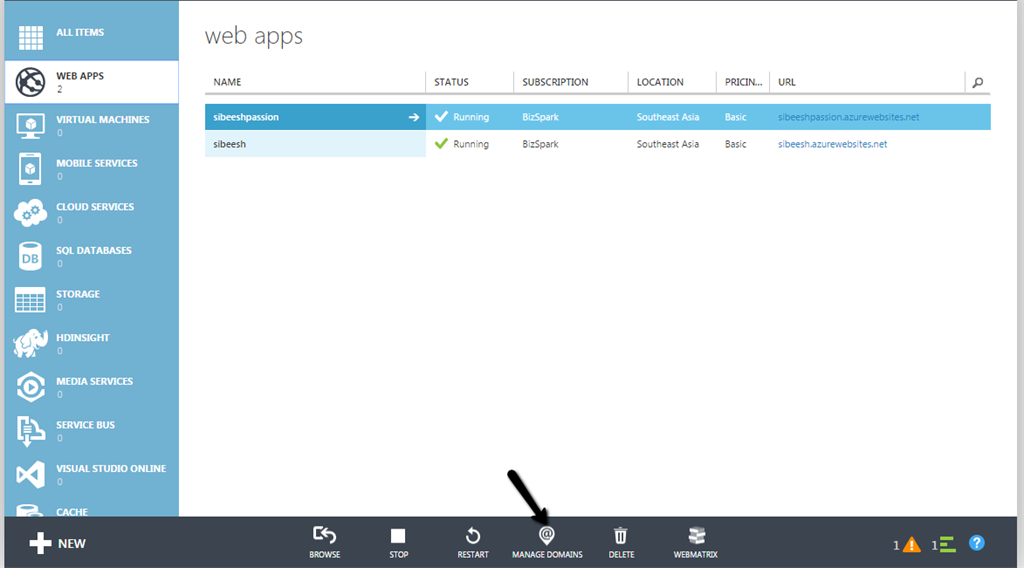1024x568 pixels.
Task: Click the All Items menu label
Action: [x=80, y=32]
